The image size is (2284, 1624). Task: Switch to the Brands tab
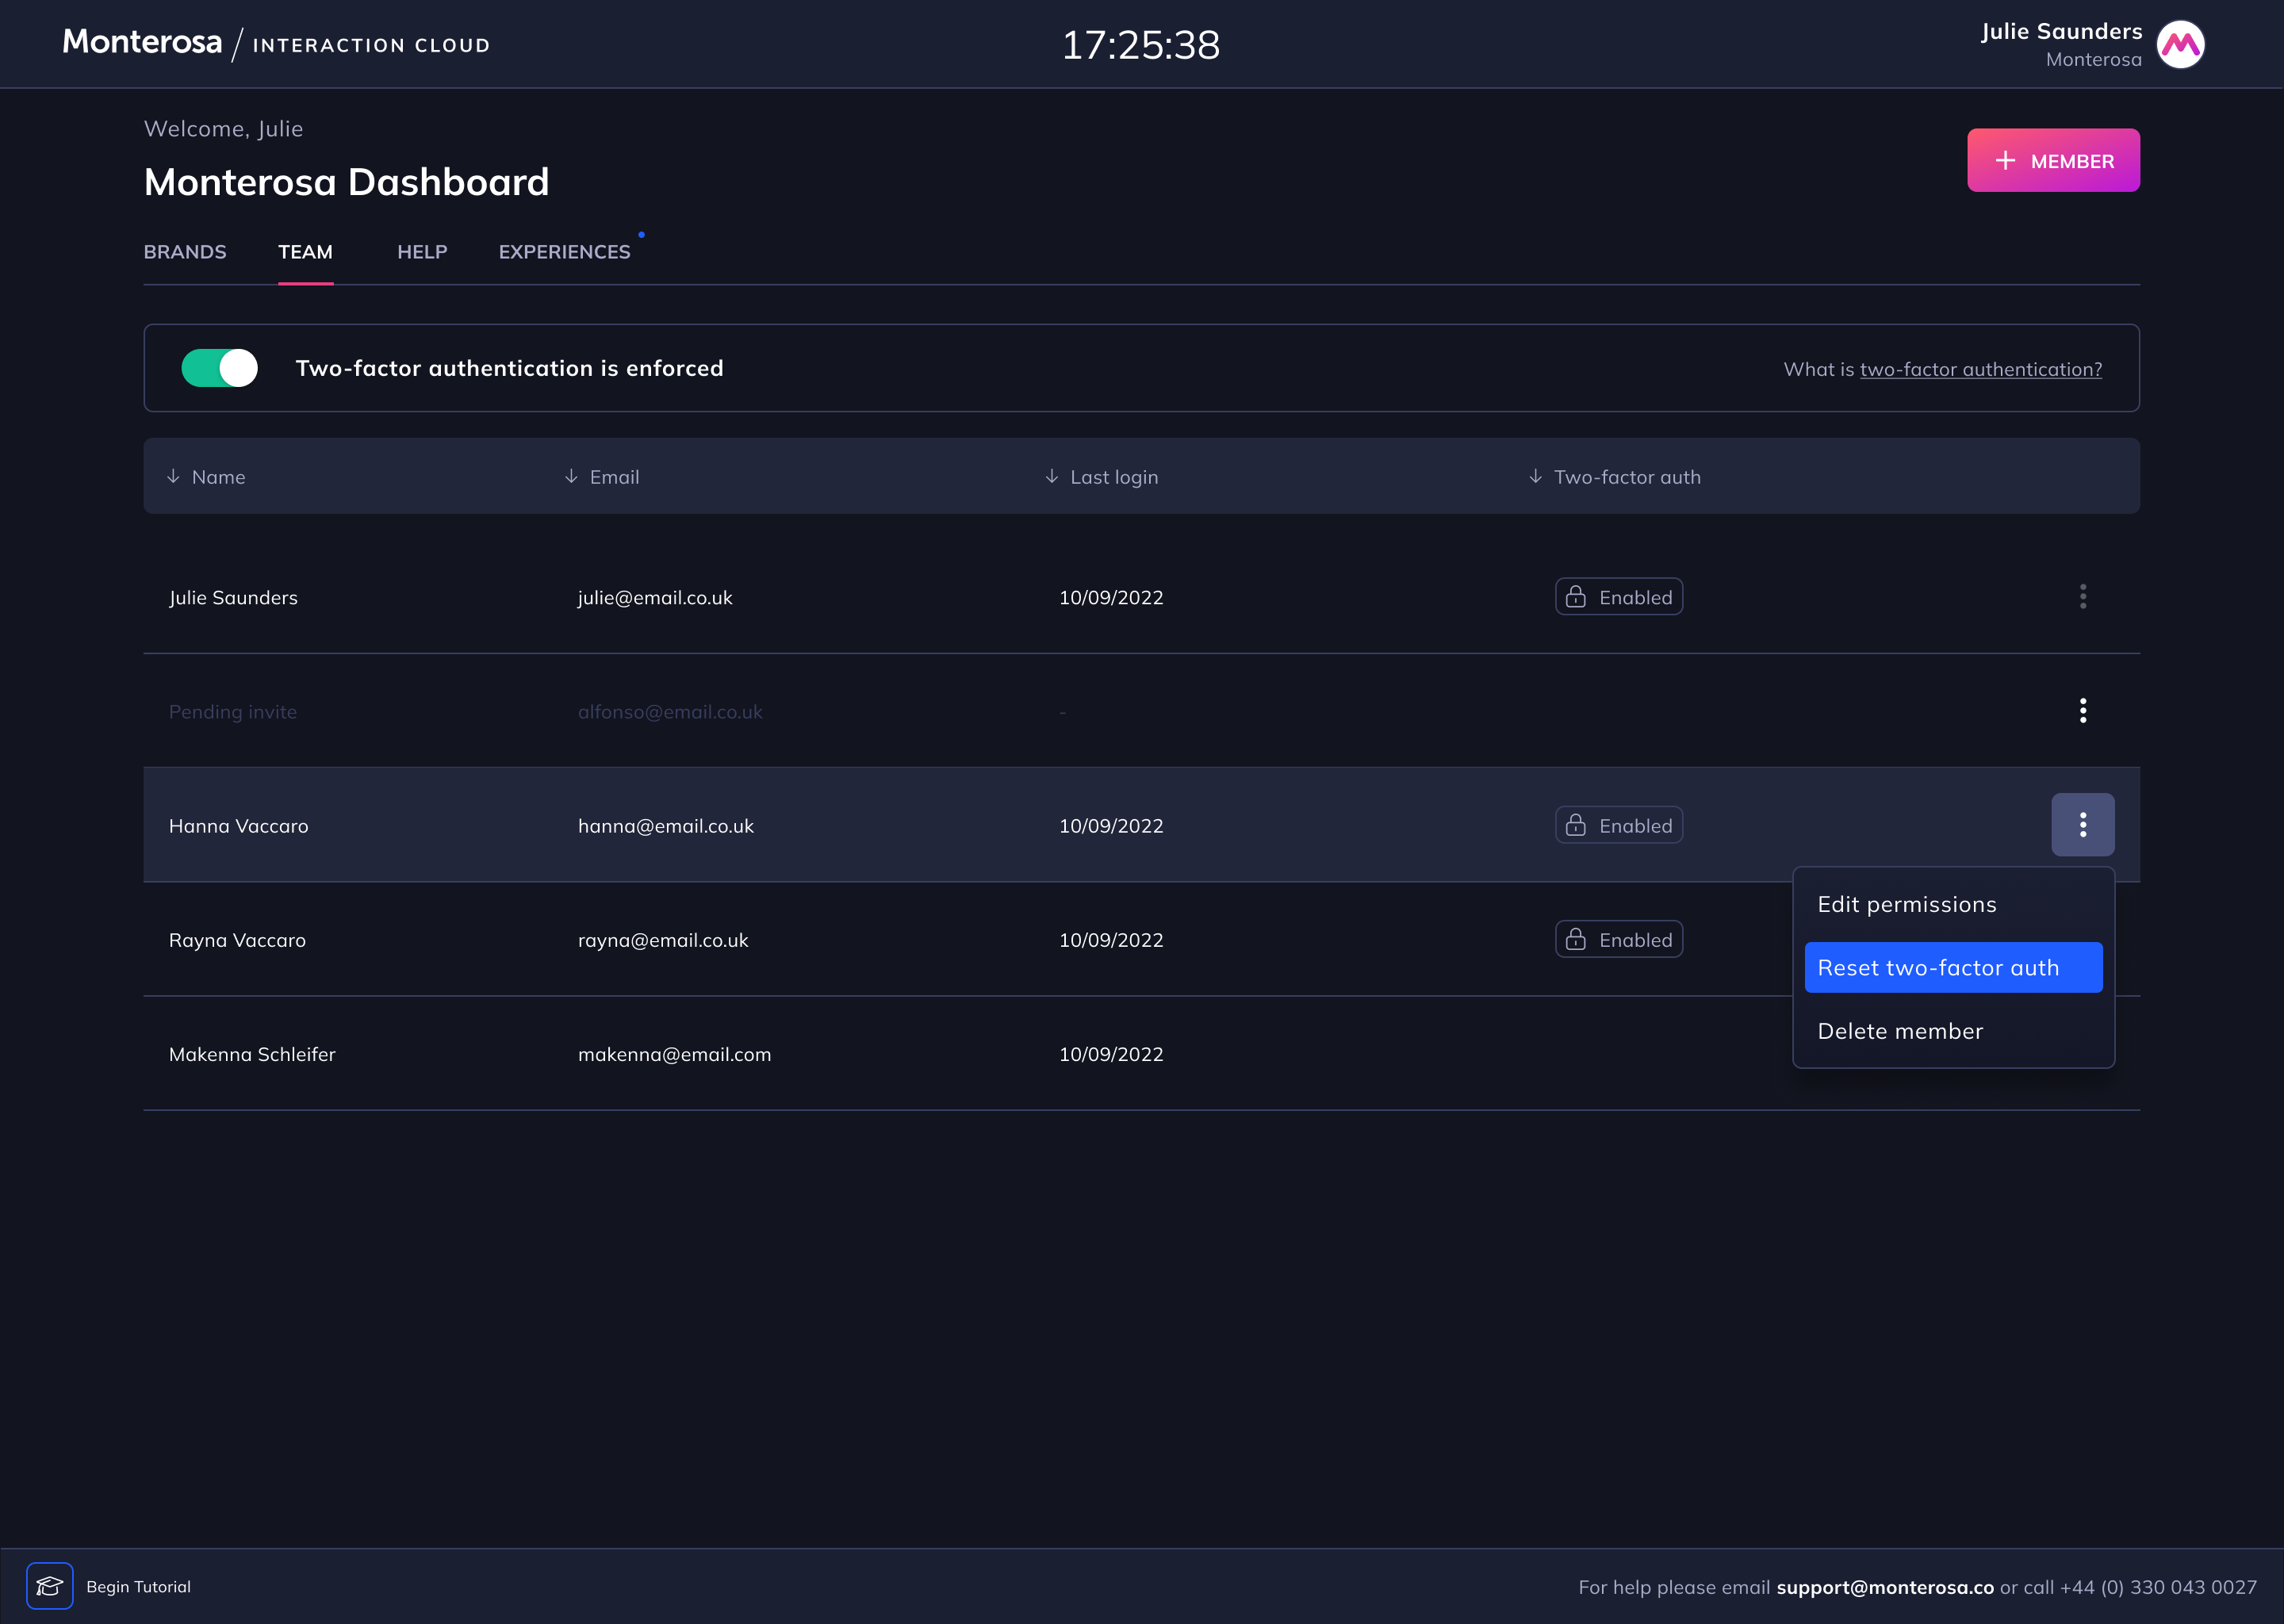(185, 252)
